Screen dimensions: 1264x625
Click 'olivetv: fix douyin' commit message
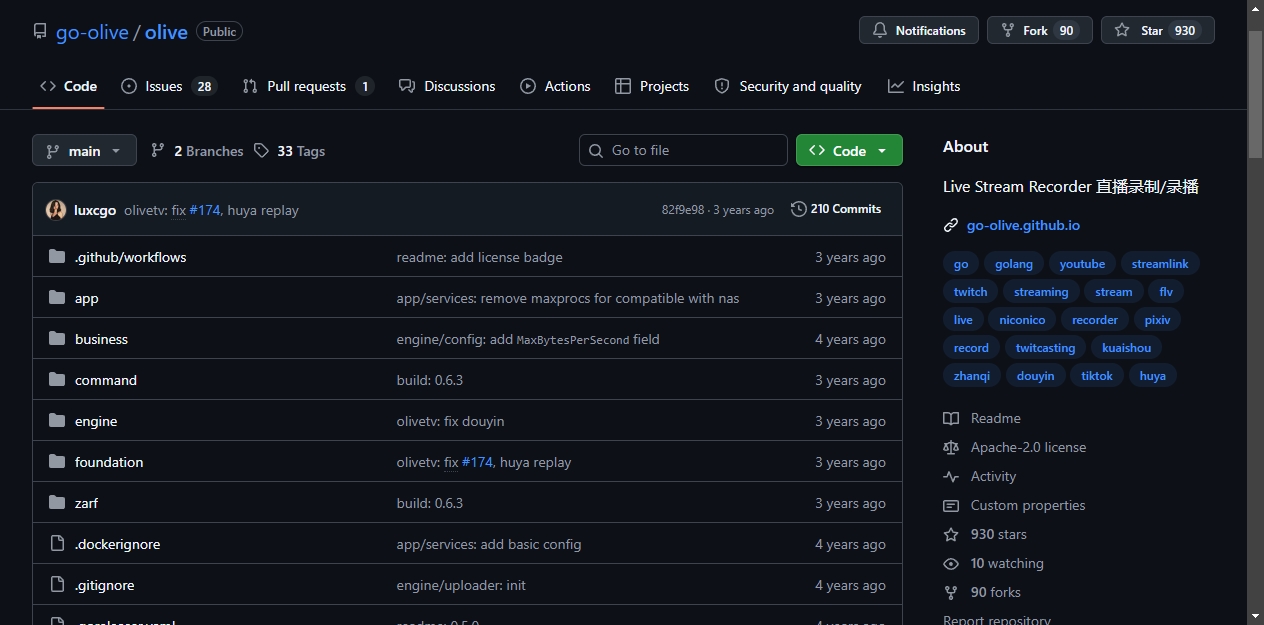click(450, 421)
